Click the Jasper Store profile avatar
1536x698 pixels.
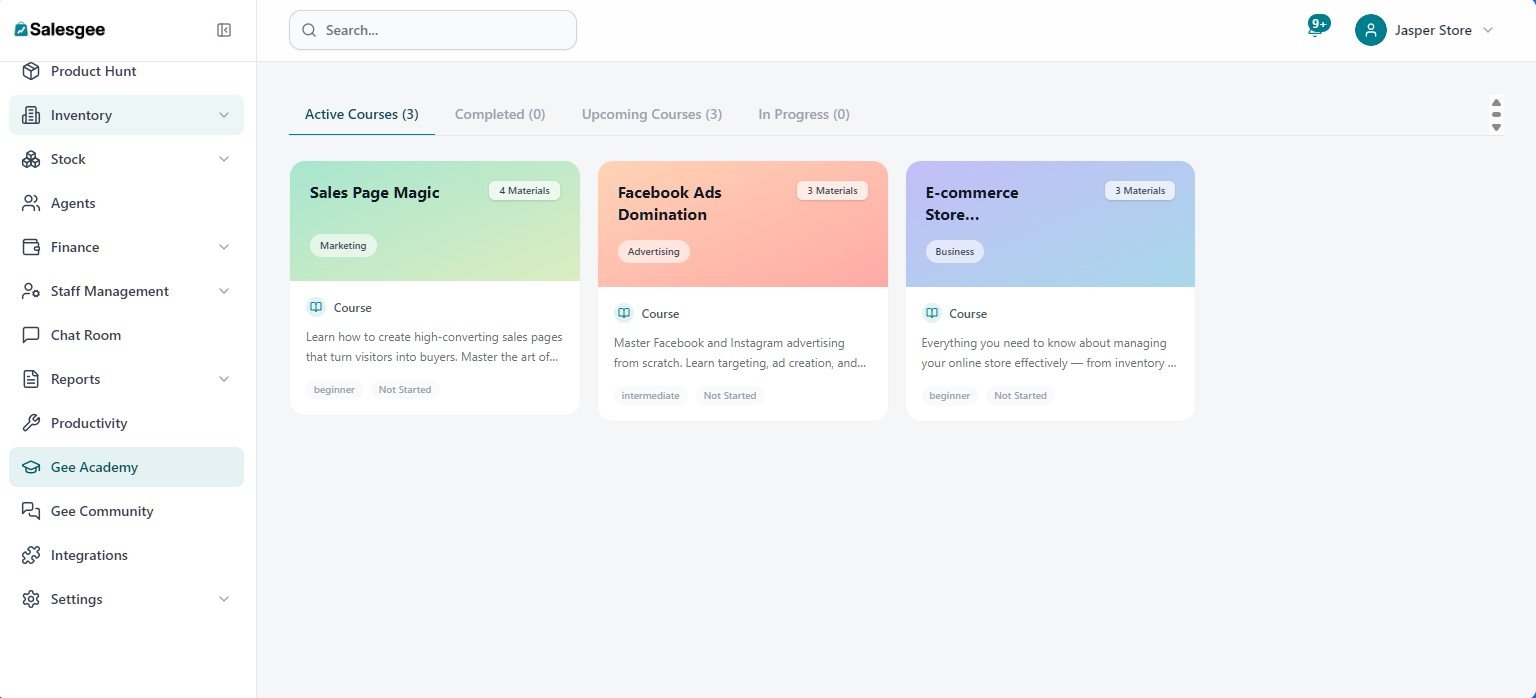(x=1370, y=30)
